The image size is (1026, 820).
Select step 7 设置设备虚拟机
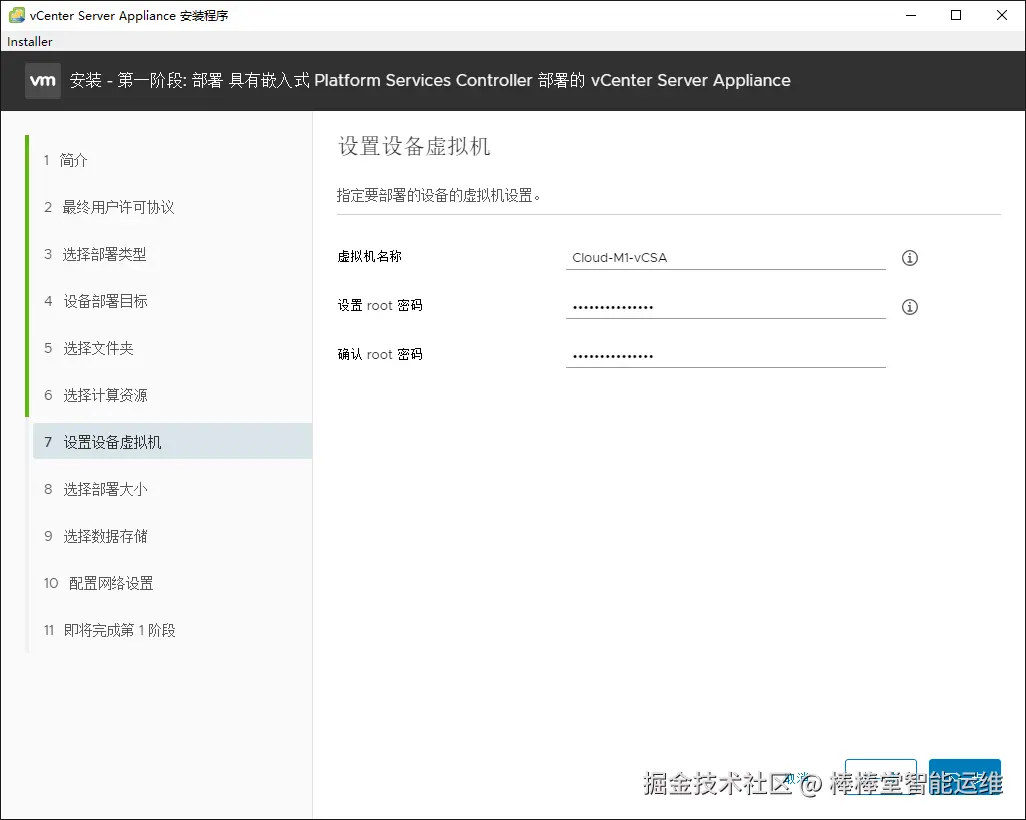[x=172, y=441]
